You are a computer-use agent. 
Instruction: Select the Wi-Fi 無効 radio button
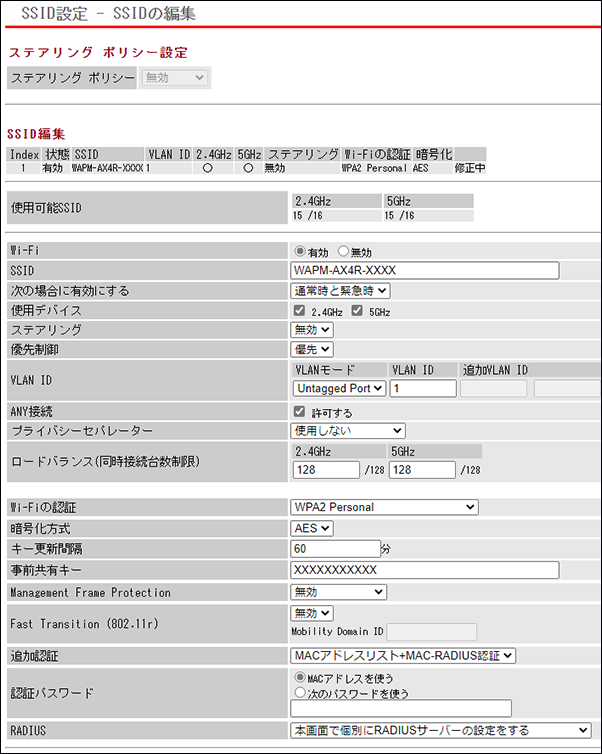click(x=345, y=252)
